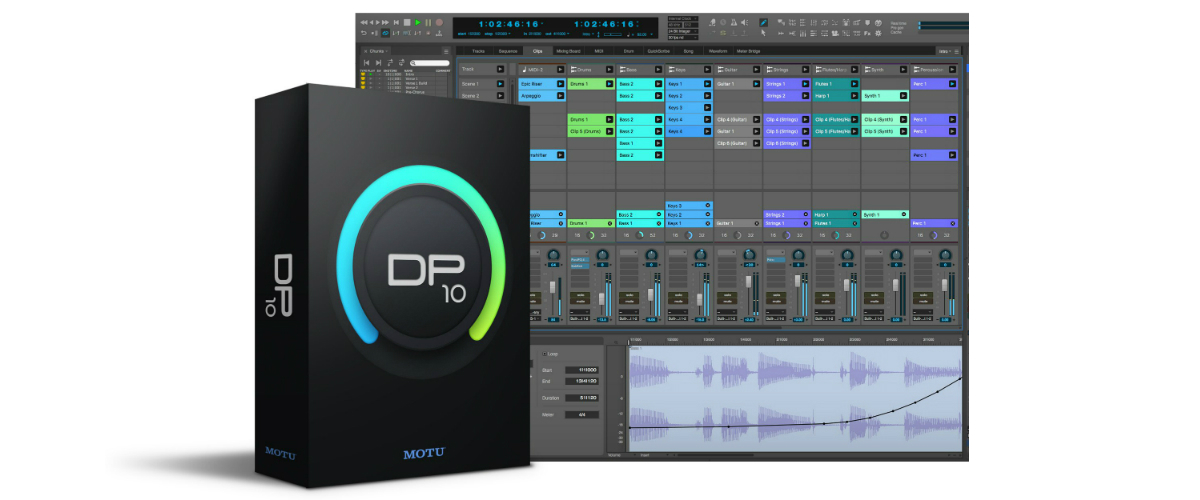Remove queued Harp 1 clip with its X
This screenshot has height=500, width=1200.
[854, 214]
